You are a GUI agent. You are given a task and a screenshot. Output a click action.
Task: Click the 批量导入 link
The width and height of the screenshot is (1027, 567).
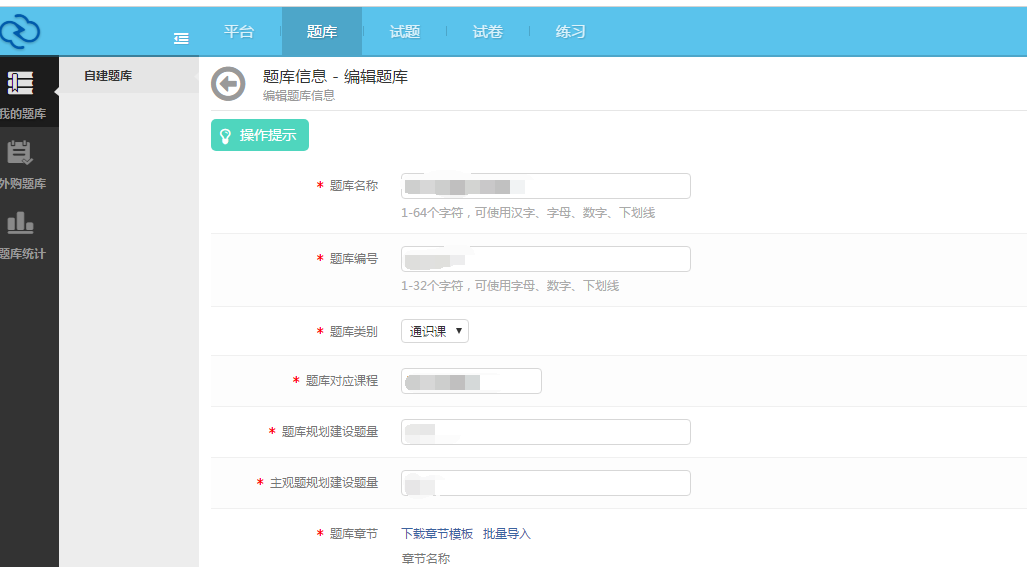pyautogui.click(x=507, y=534)
